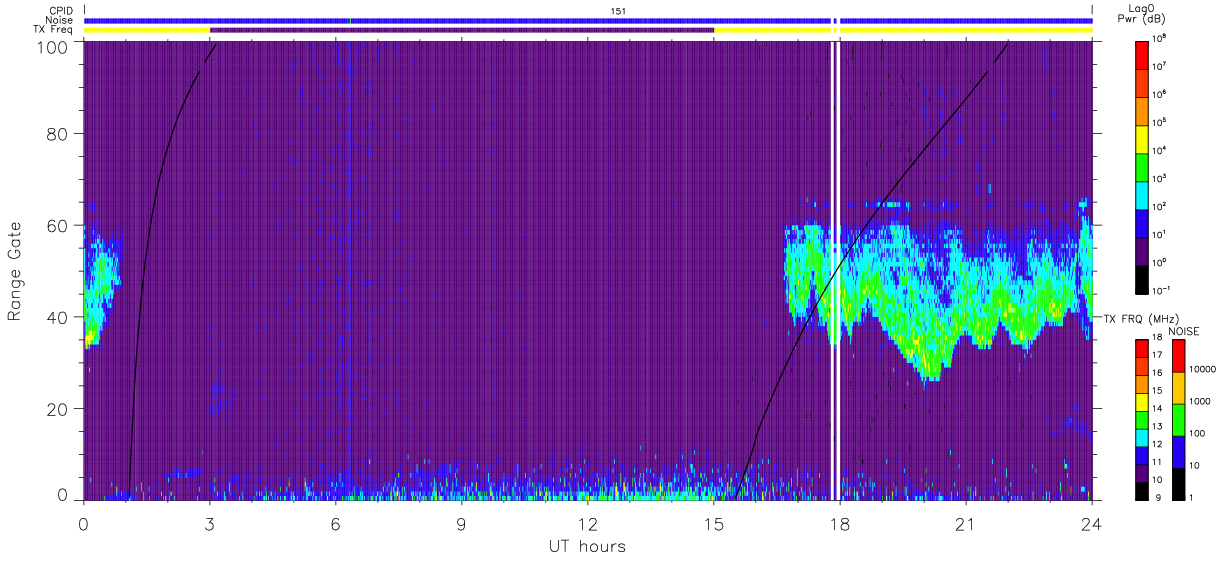Pick the cyan segment of the Lag0 Pwr colorbar
1228x567 pixels.
point(1142,193)
